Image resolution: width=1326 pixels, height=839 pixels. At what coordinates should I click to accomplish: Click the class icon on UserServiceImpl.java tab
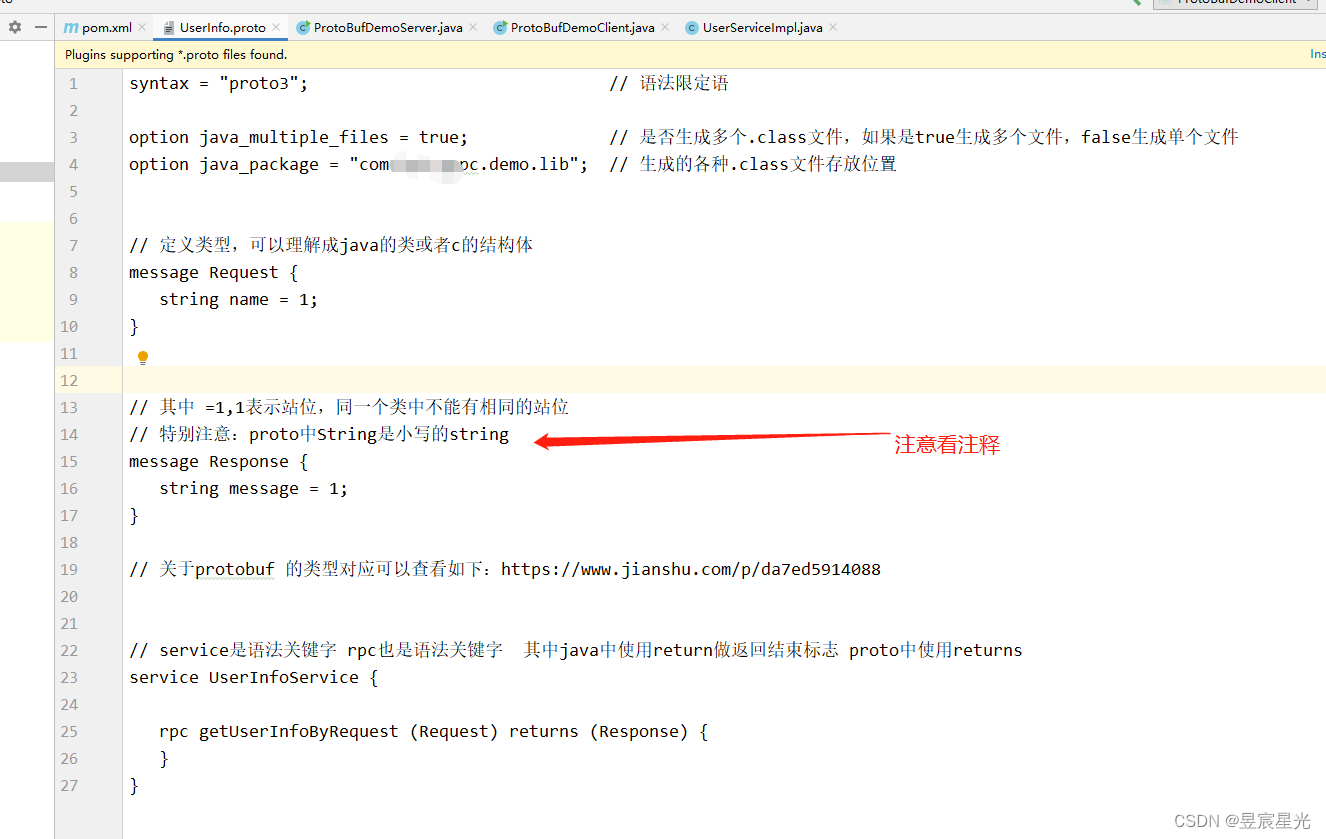point(691,27)
